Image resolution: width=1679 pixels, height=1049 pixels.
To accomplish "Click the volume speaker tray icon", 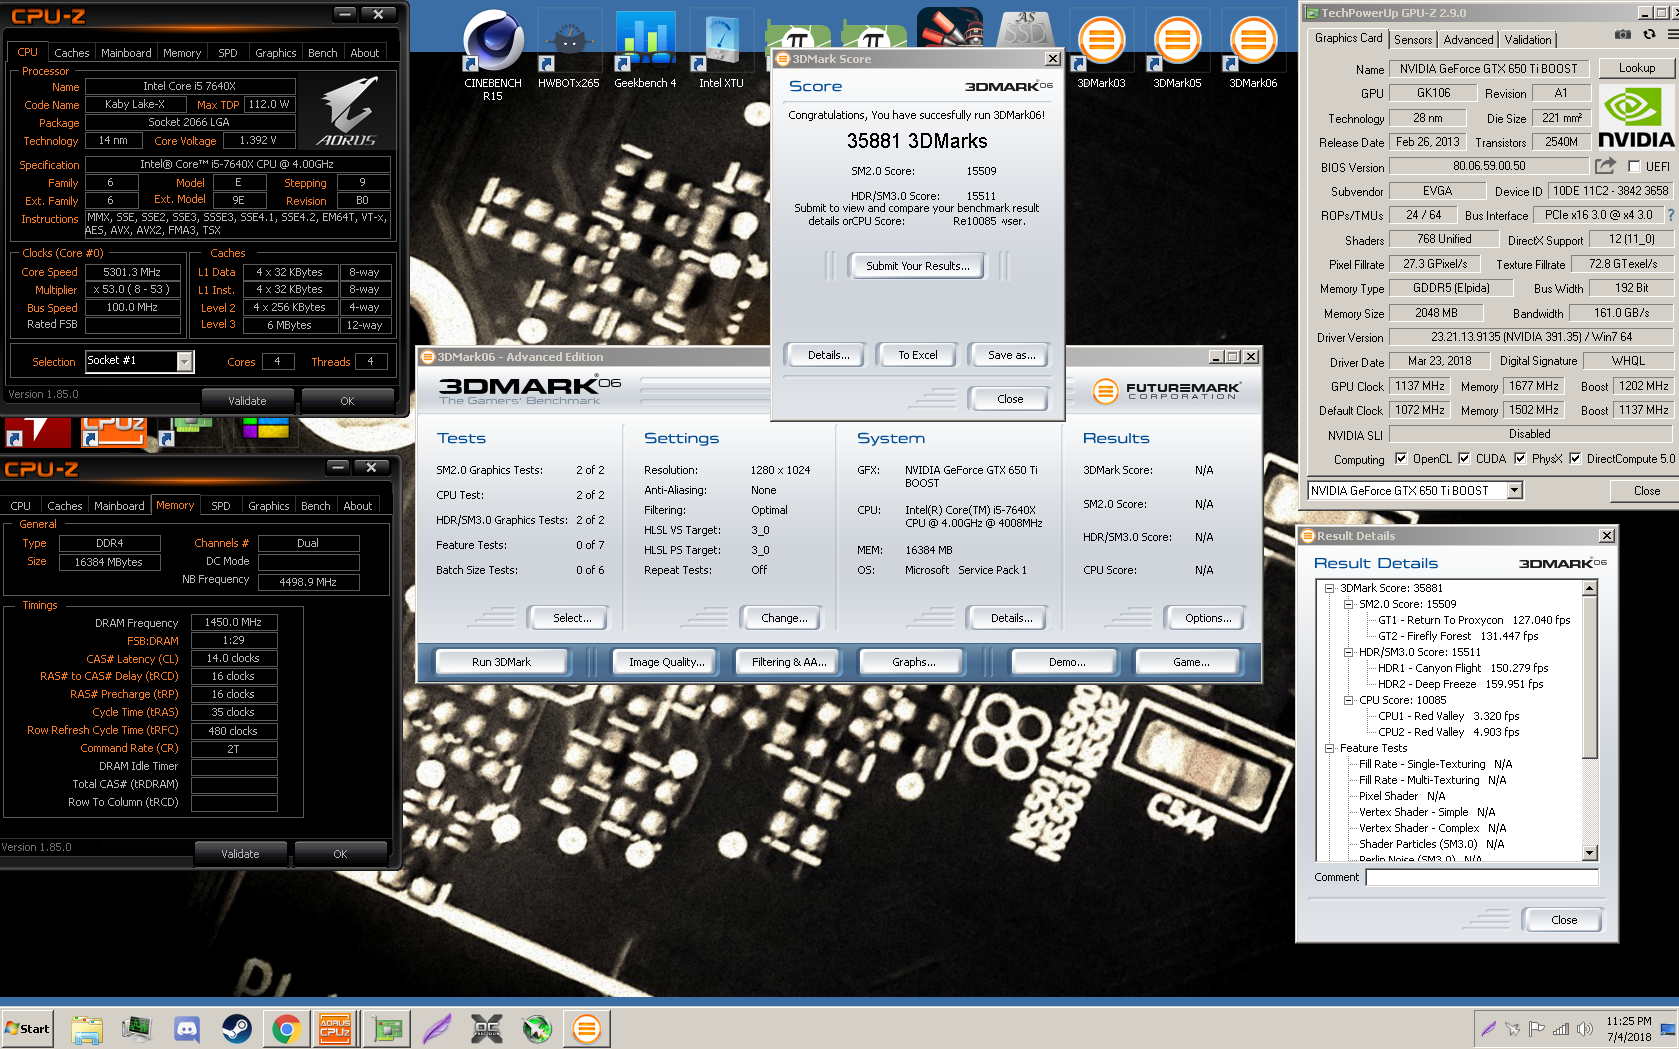I will coord(1584,1029).
